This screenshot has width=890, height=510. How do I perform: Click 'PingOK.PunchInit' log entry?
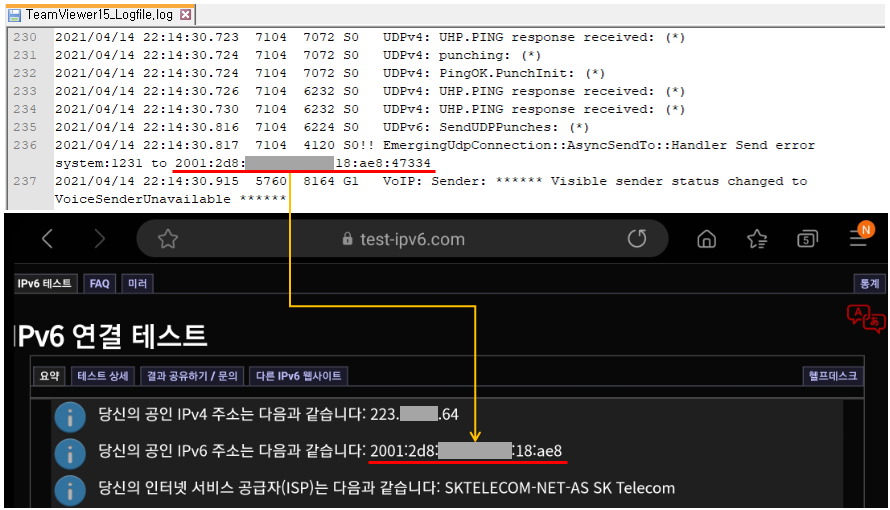(x=494, y=73)
